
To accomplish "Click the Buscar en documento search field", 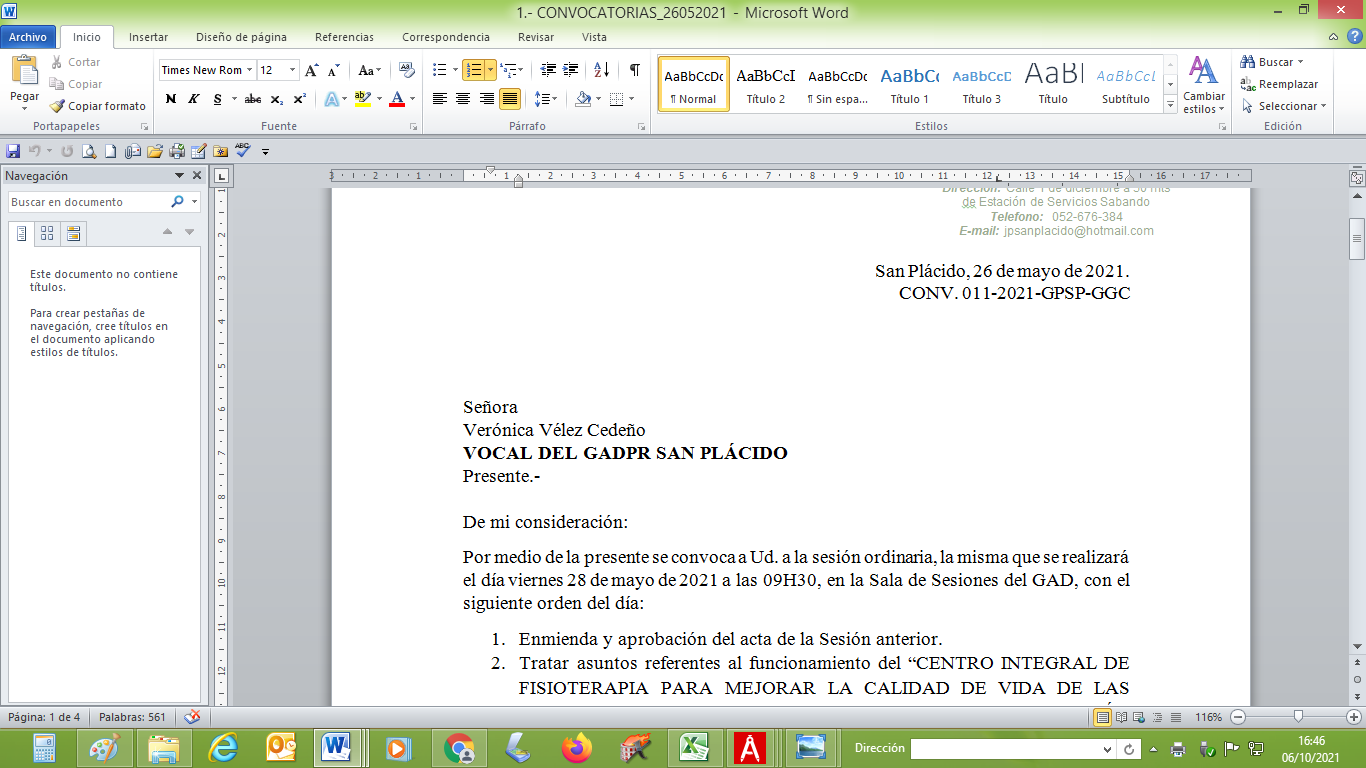I will click(x=88, y=202).
